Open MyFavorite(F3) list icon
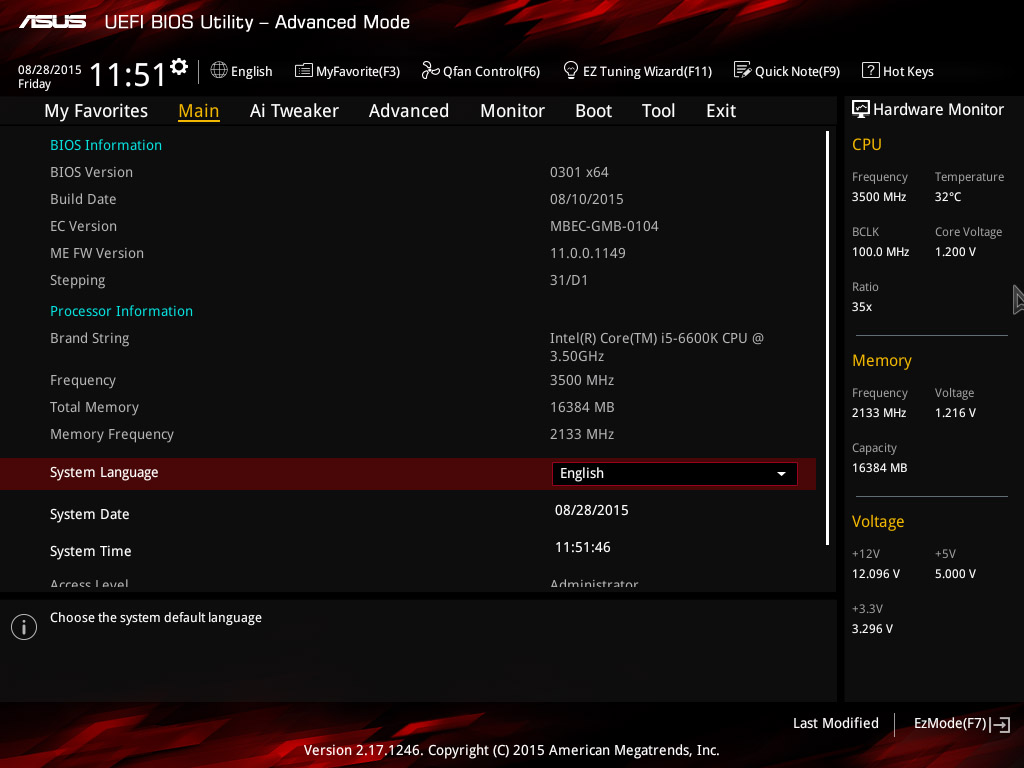Screen dimensions: 1024x768 303,71
